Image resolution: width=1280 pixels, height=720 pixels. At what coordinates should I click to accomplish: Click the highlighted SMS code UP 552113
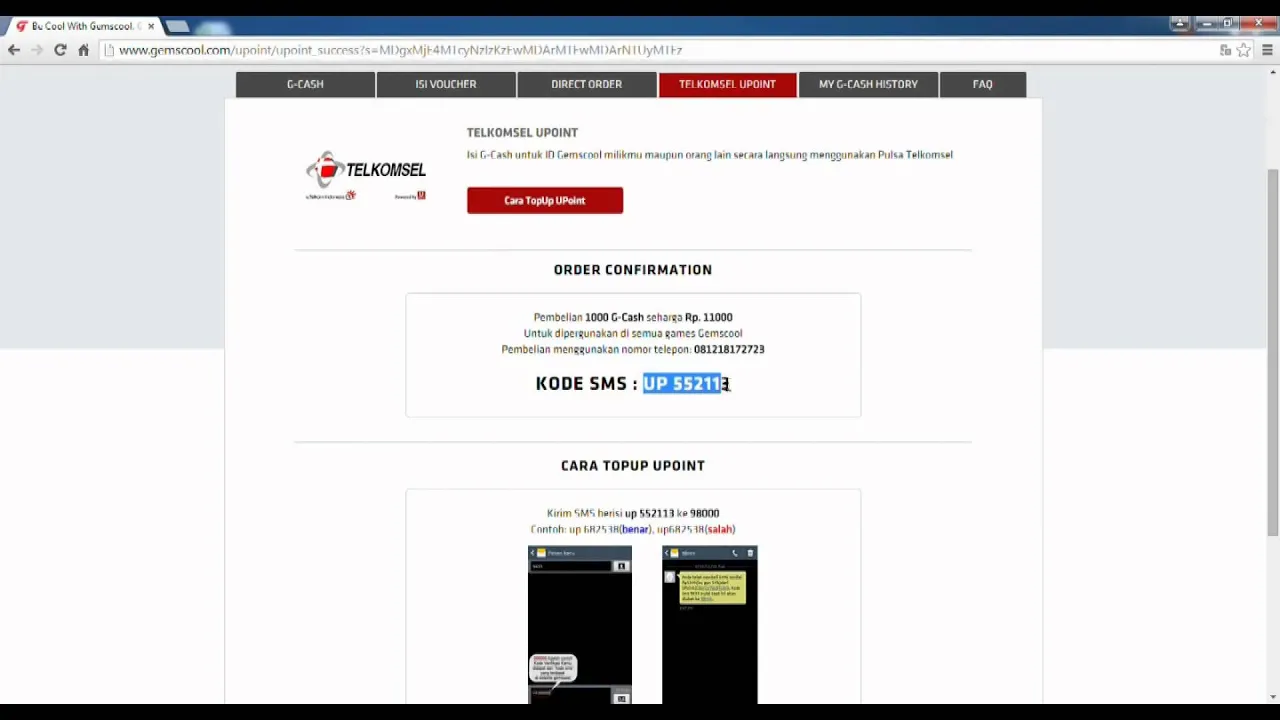pos(686,384)
